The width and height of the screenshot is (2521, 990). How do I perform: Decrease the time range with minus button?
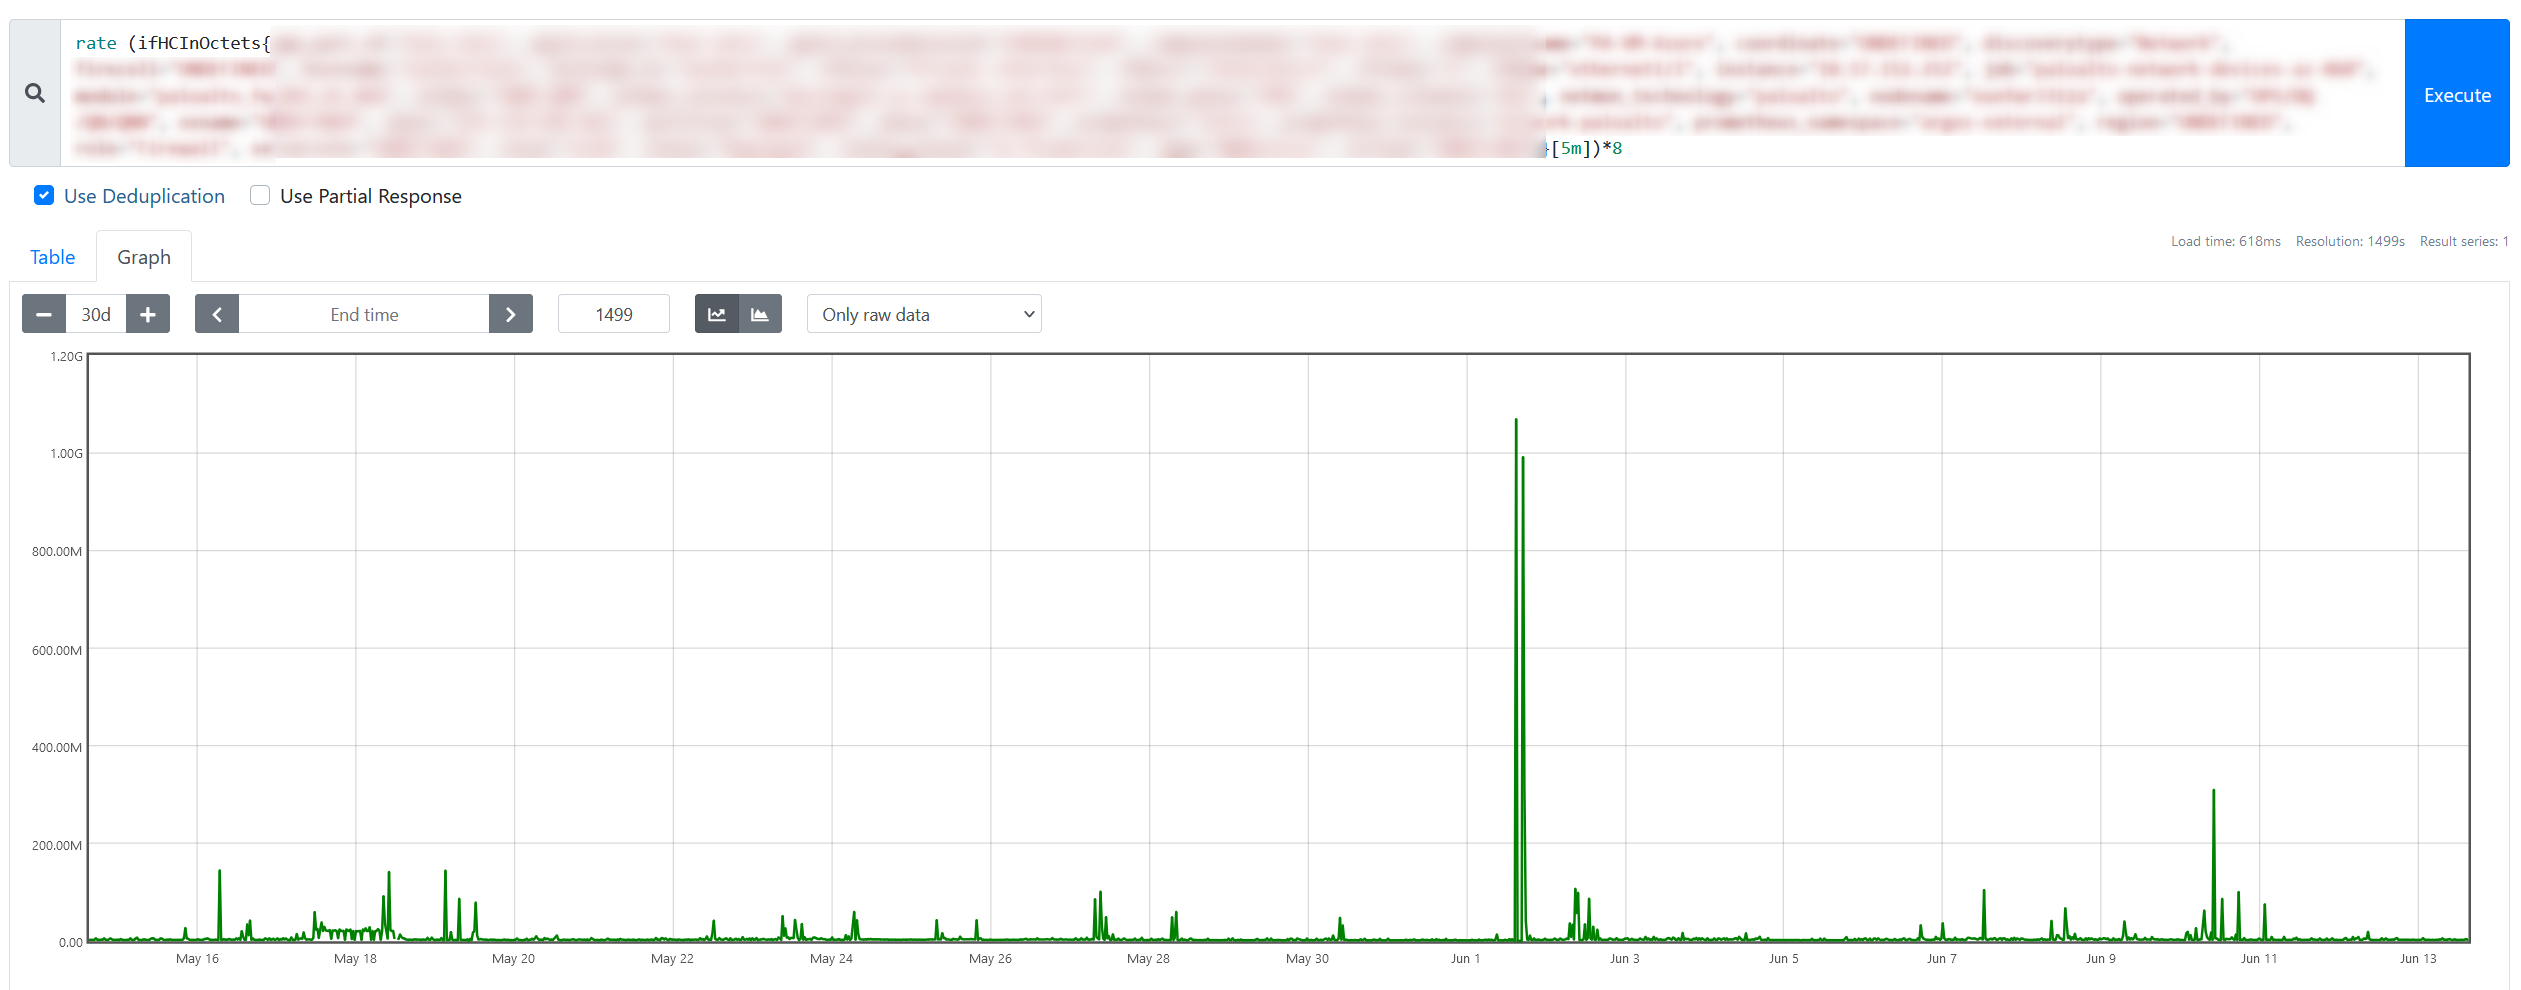44,314
